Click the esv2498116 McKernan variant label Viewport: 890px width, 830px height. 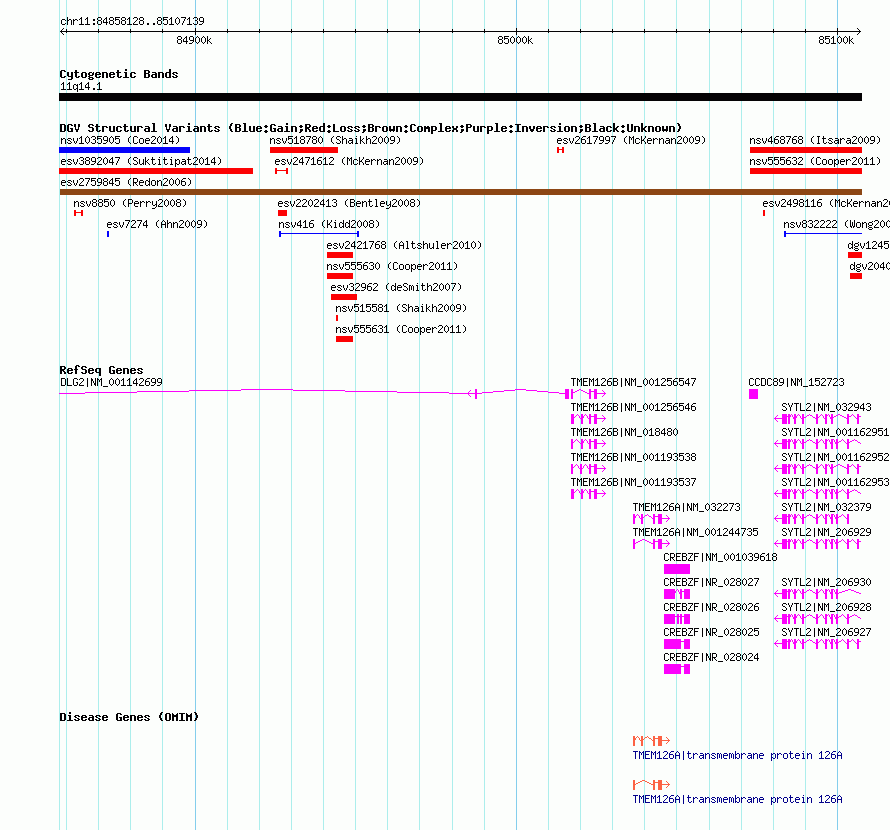click(826, 203)
